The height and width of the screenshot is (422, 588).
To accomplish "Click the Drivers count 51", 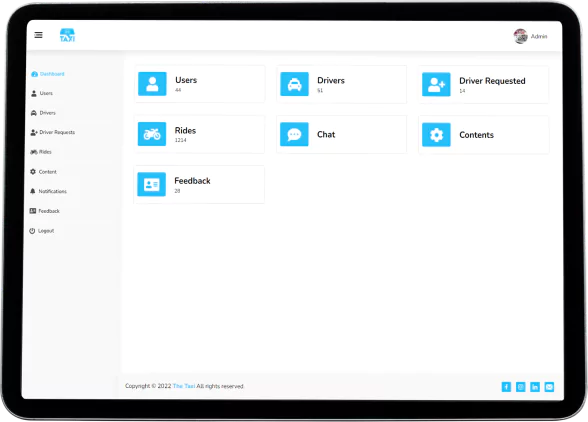I will pos(320,90).
